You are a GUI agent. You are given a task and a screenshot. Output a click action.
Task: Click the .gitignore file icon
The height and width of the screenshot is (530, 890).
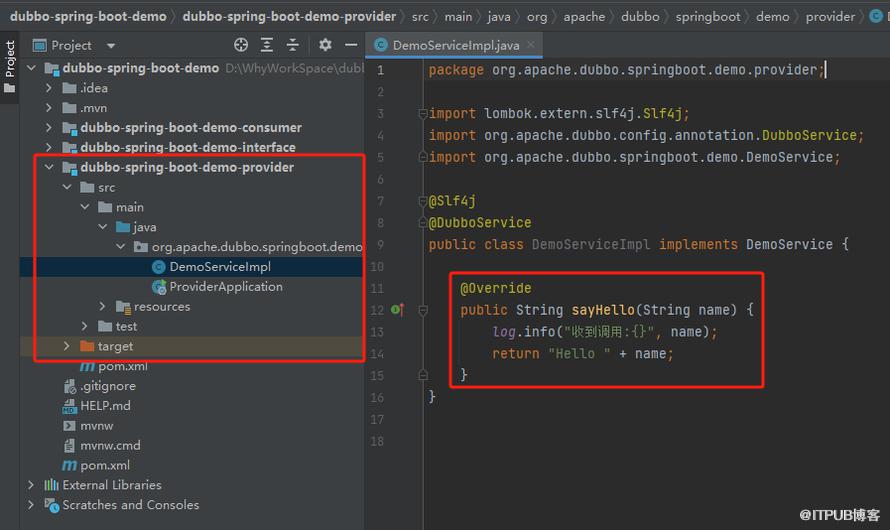[69, 386]
